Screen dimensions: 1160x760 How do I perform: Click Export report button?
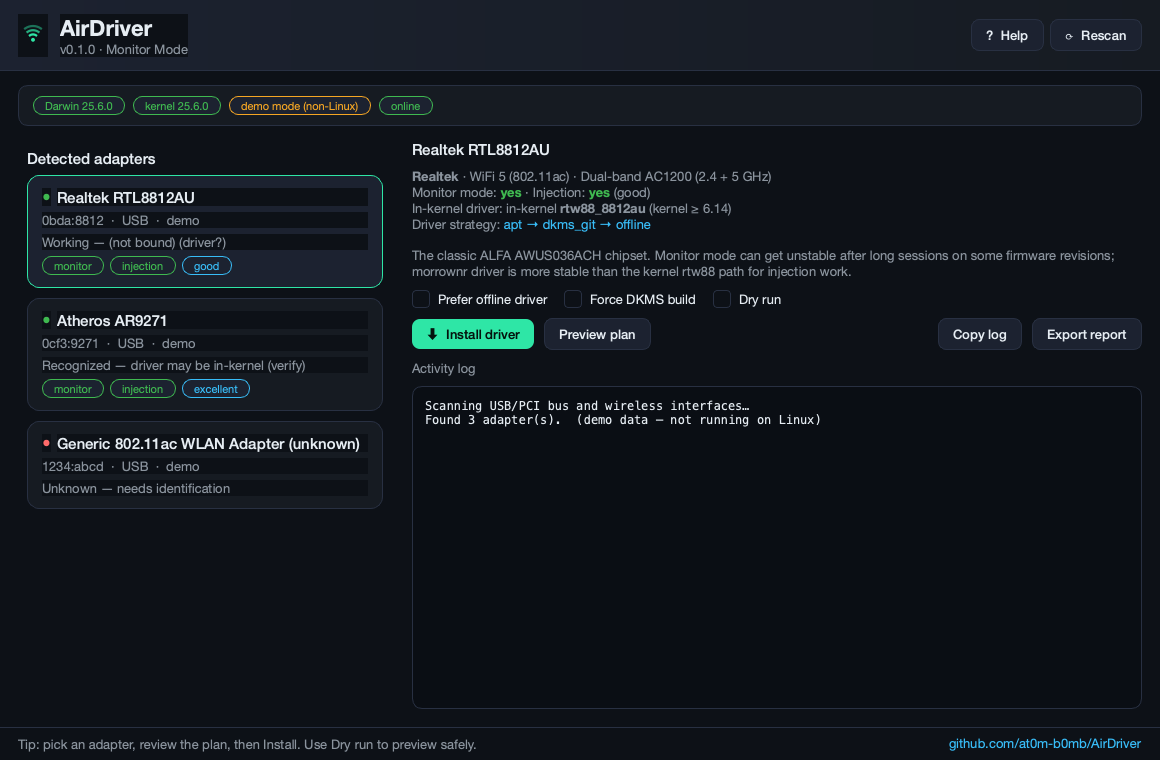point(1086,334)
